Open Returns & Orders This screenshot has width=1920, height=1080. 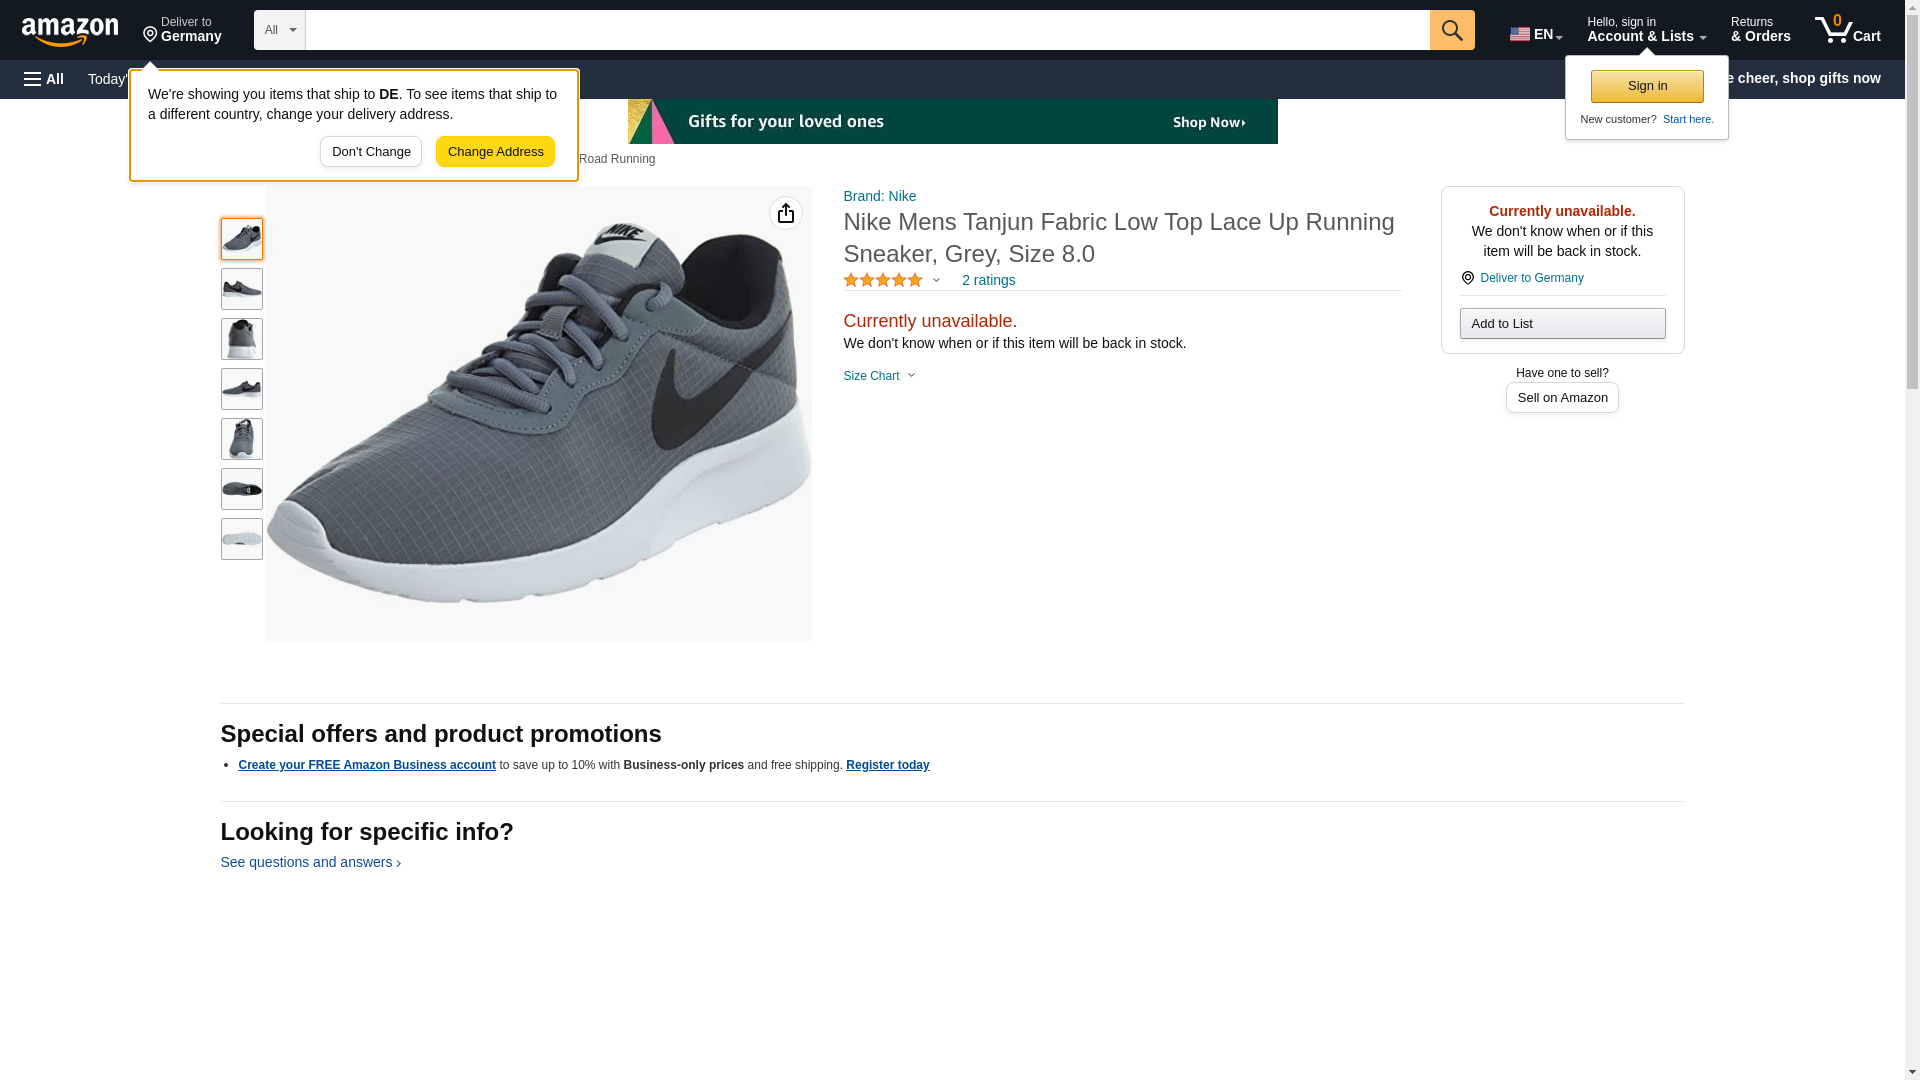coord(1760,30)
